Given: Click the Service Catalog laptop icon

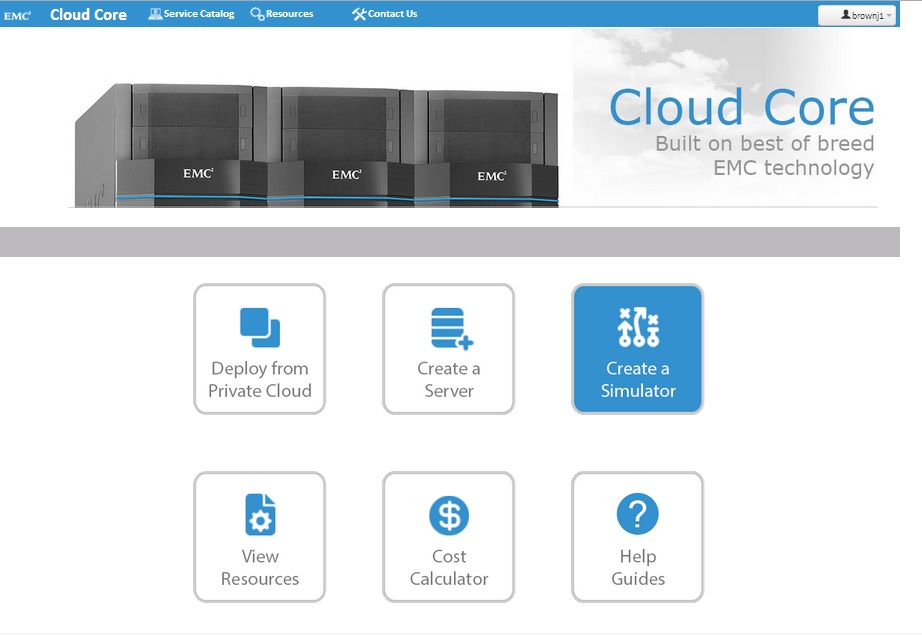Looking at the screenshot, I should [x=155, y=14].
